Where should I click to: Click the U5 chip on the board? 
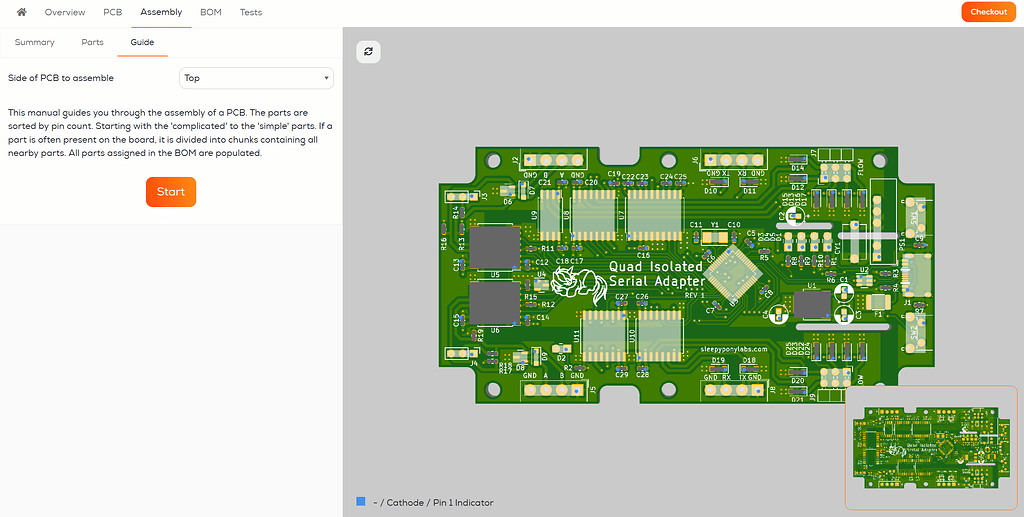[x=494, y=246]
